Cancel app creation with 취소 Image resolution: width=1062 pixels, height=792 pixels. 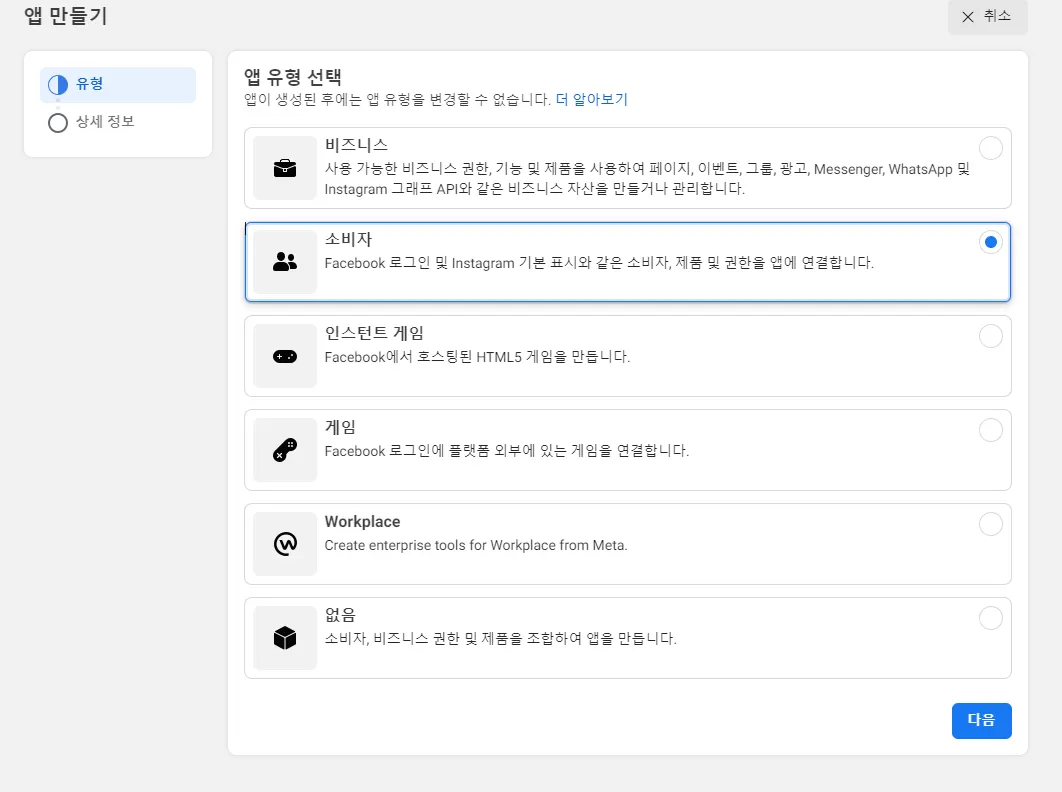986,16
